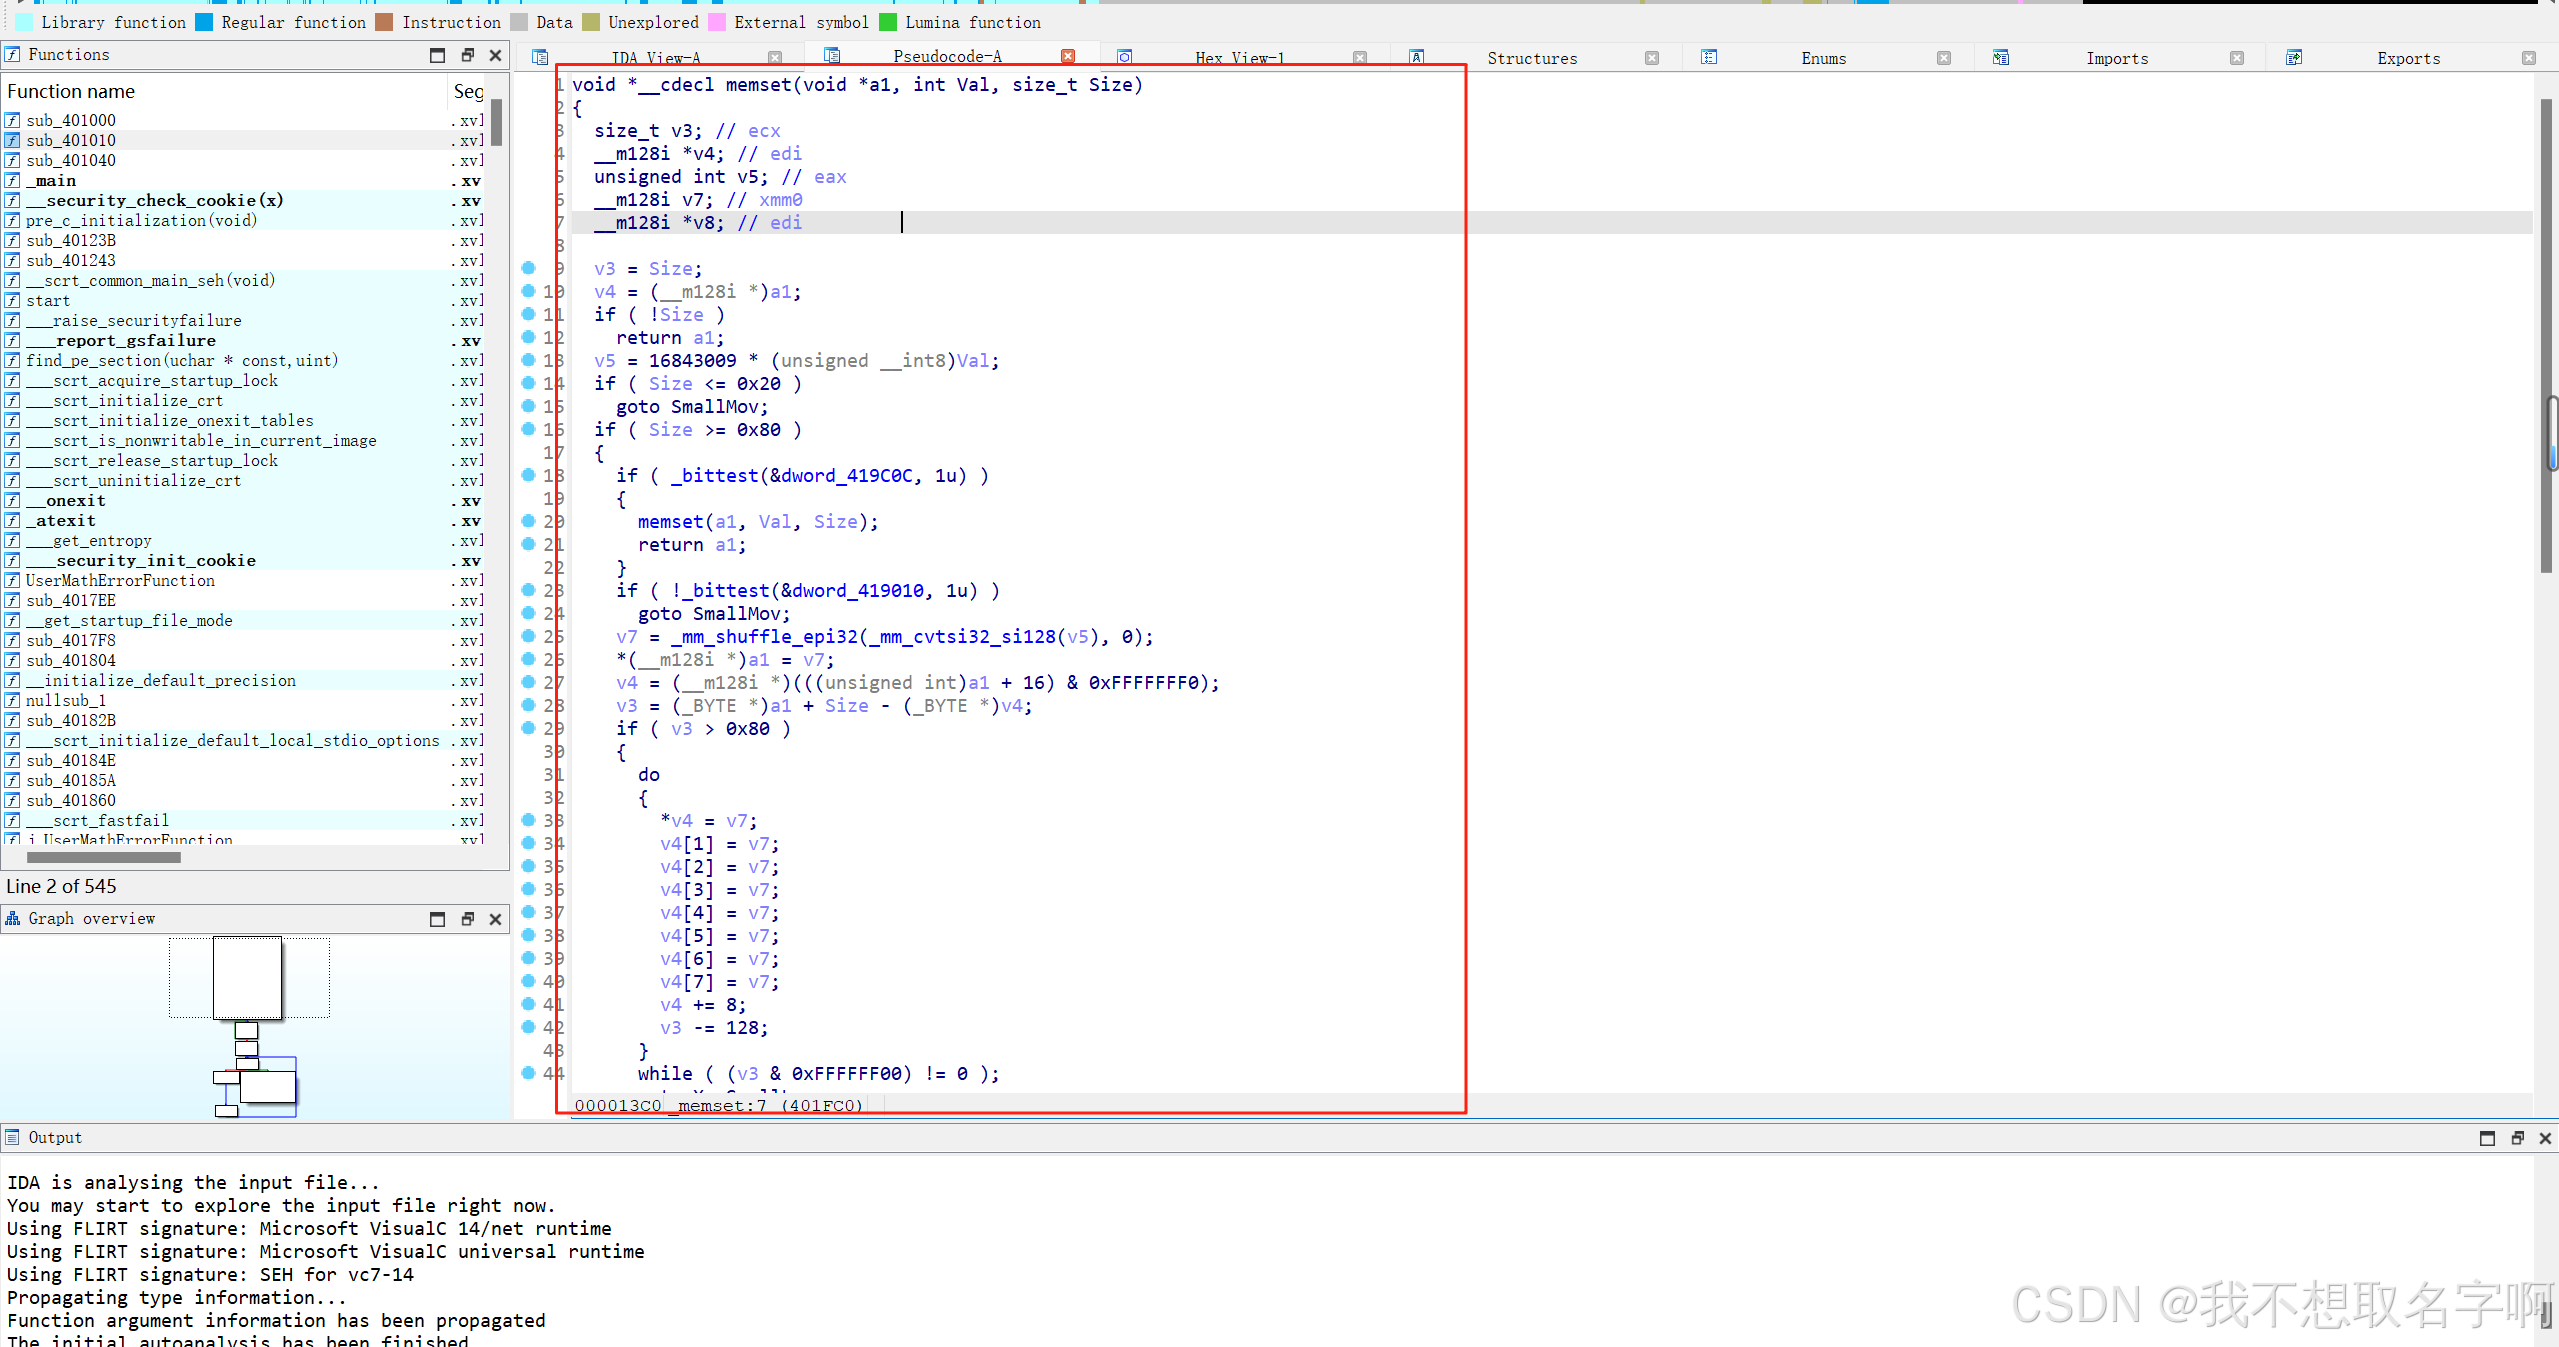Click the Enums tab icon

click(x=1709, y=57)
